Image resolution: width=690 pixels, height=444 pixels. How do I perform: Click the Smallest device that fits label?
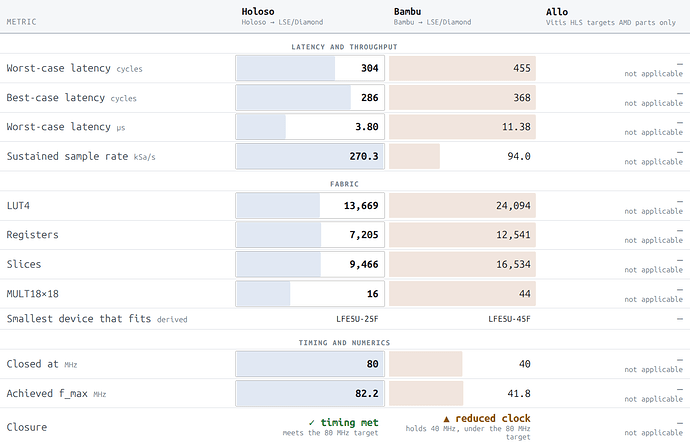tap(79, 319)
